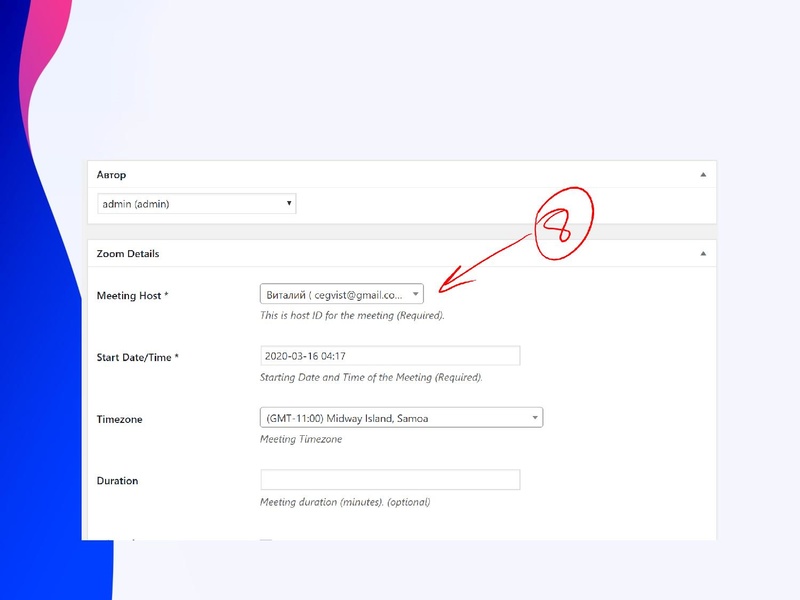Viewport: 800px width, 600px height.
Task: Click the Timezone dropdown arrow icon
Action: point(535,418)
